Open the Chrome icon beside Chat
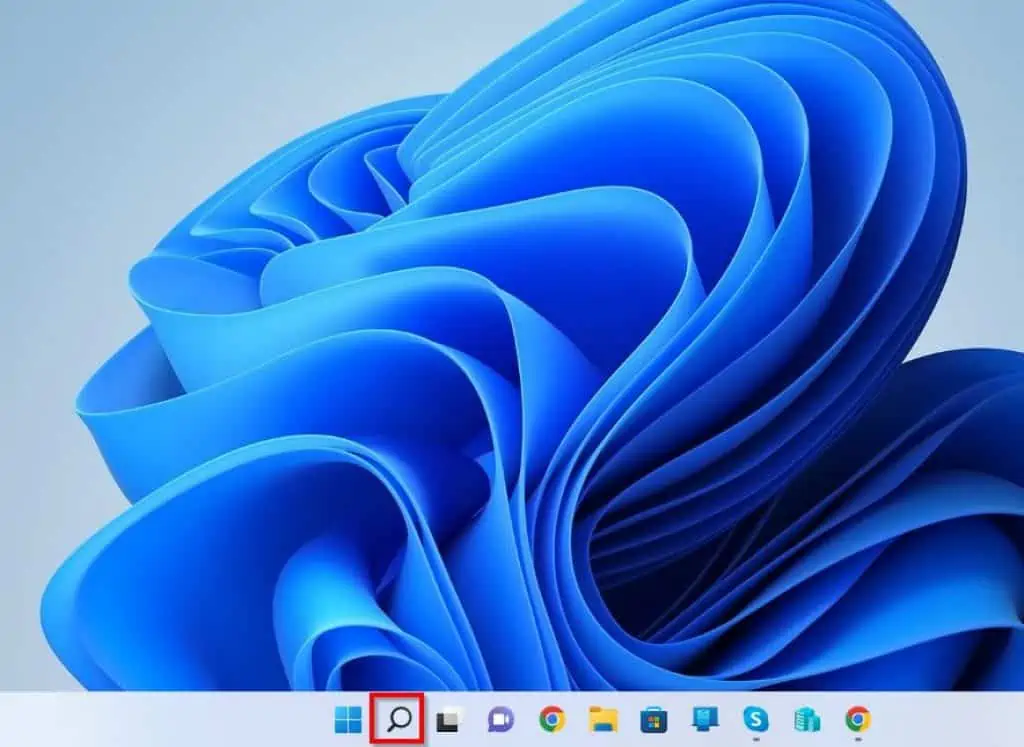The width and height of the screenshot is (1024, 747). point(551,719)
